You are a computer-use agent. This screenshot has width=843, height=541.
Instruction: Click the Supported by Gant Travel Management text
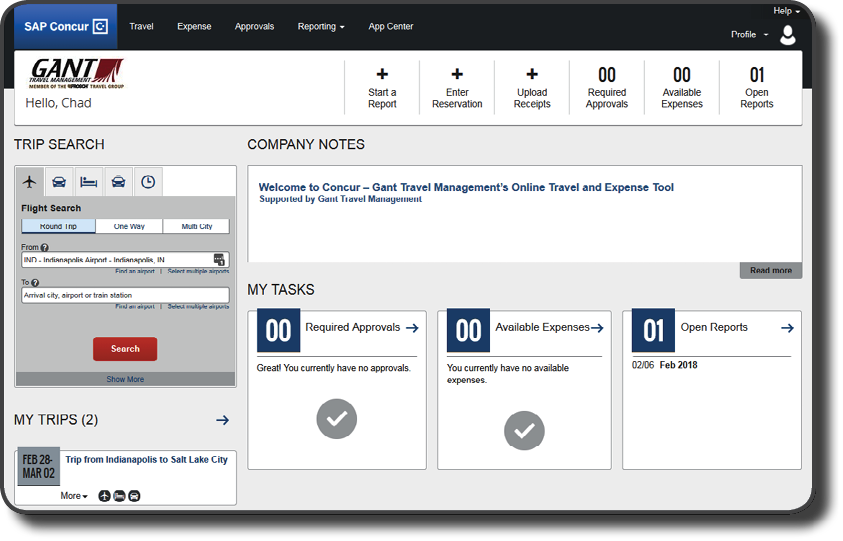coord(340,200)
